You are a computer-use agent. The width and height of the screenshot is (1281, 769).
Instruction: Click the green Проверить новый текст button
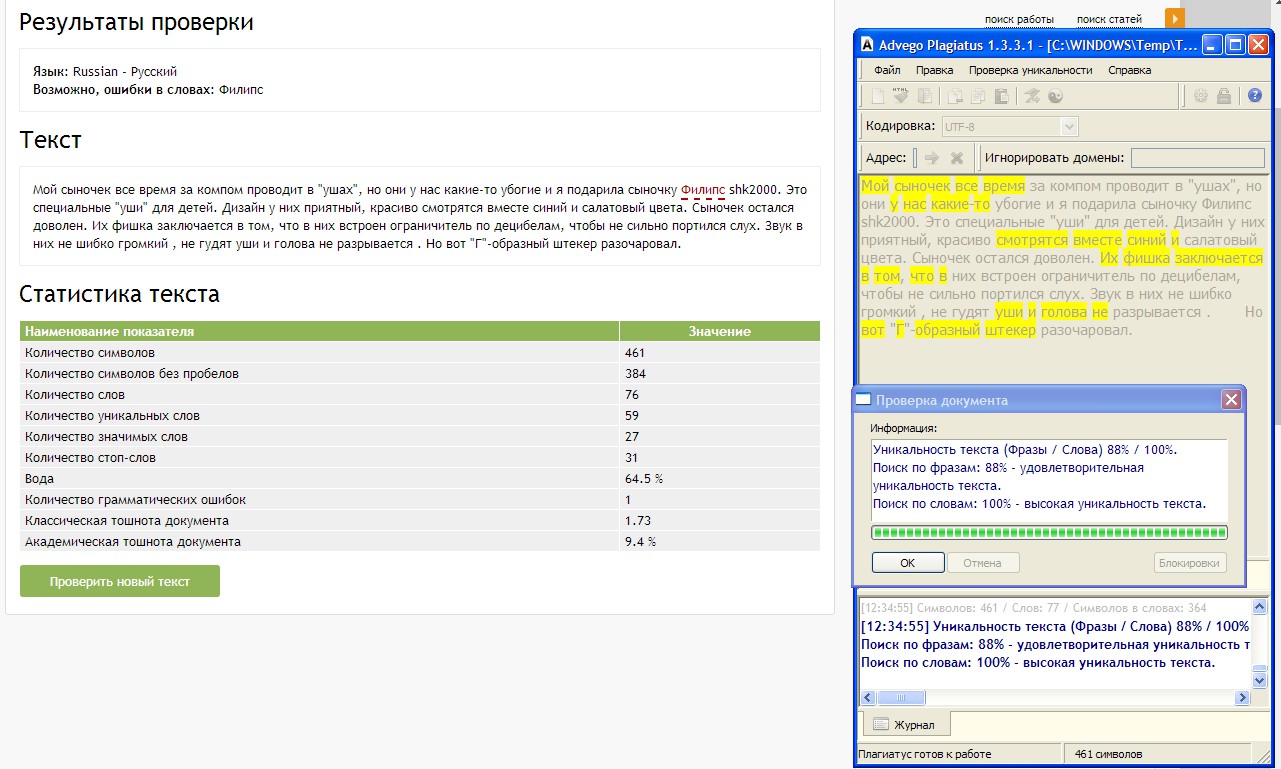point(120,581)
